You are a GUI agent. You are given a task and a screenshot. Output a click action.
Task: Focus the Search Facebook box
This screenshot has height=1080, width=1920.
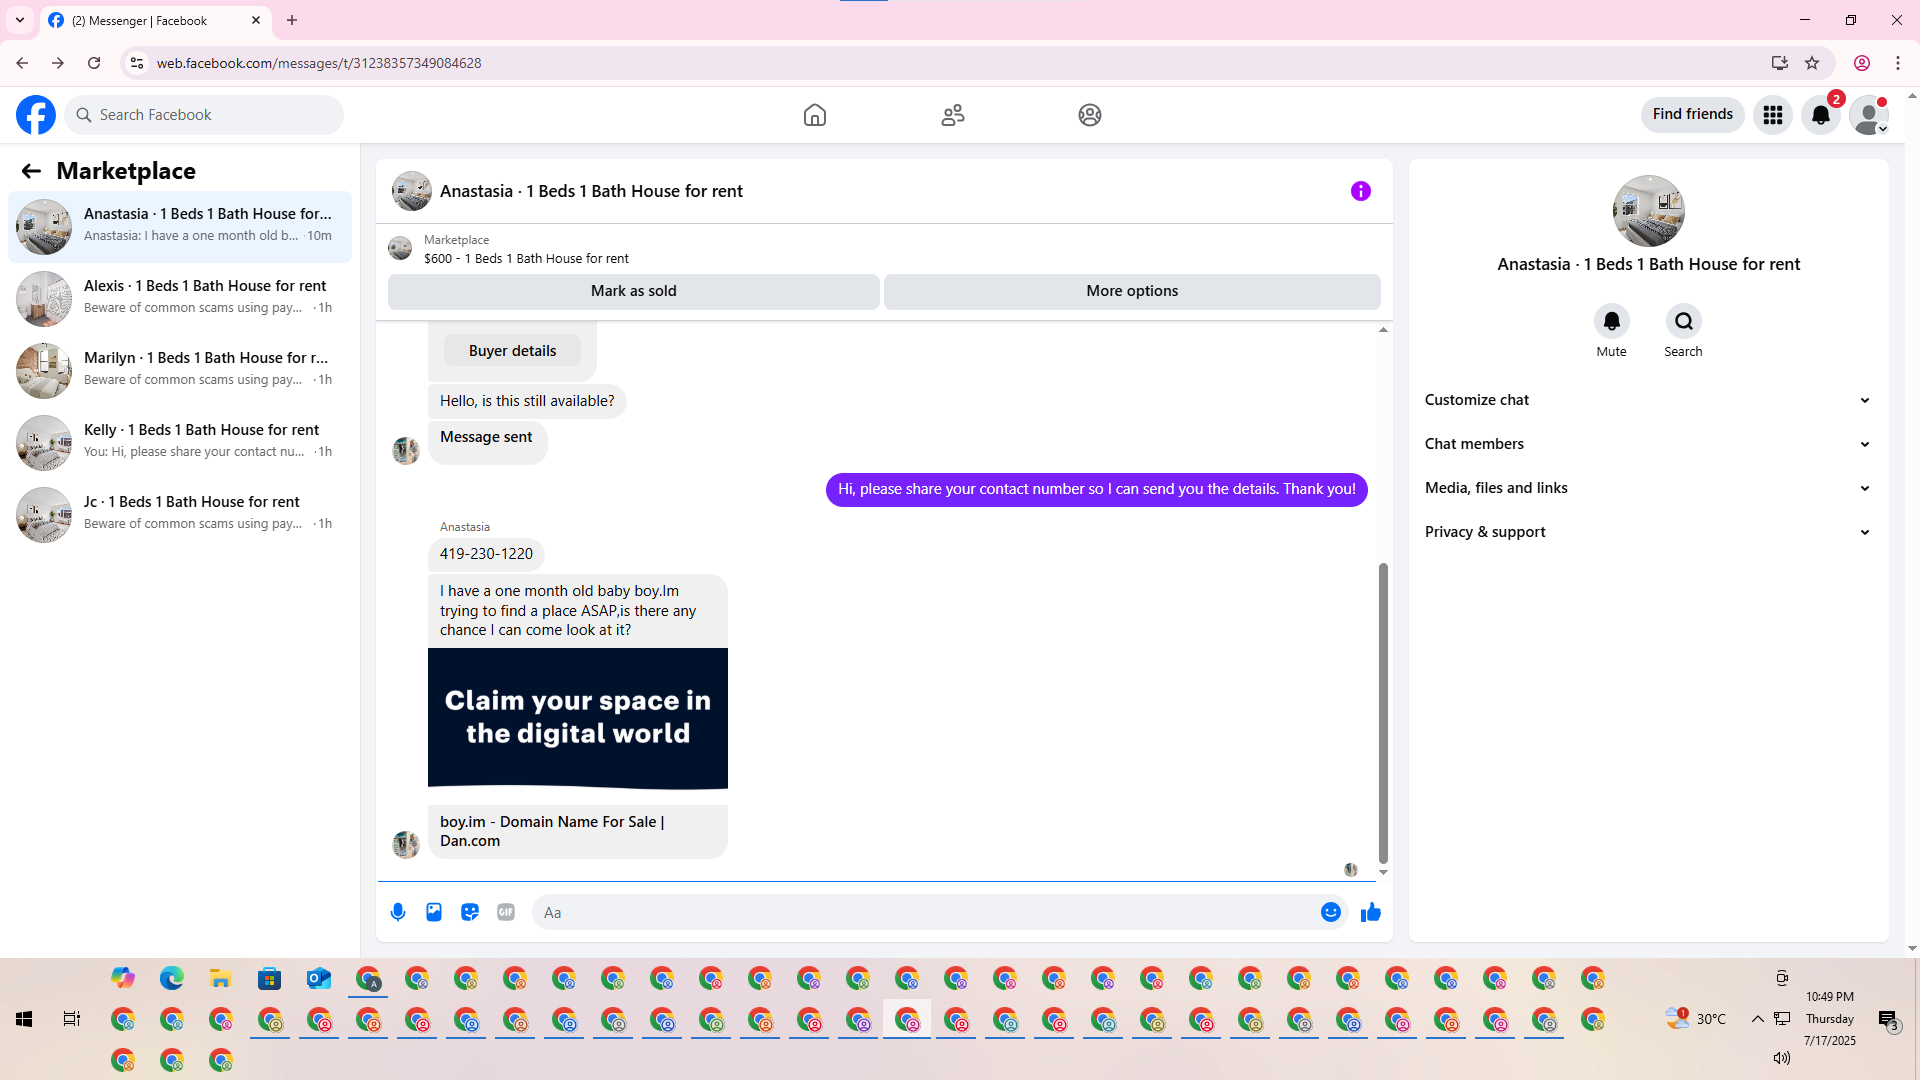pyautogui.click(x=204, y=115)
